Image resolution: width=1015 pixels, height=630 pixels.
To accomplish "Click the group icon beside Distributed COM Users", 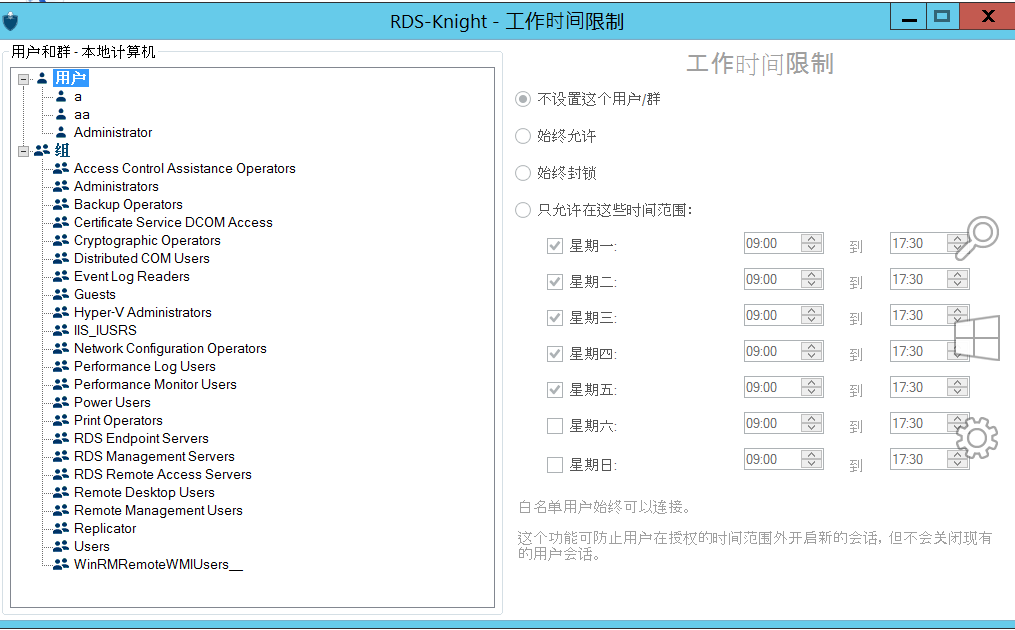I will click(x=61, y=258).
